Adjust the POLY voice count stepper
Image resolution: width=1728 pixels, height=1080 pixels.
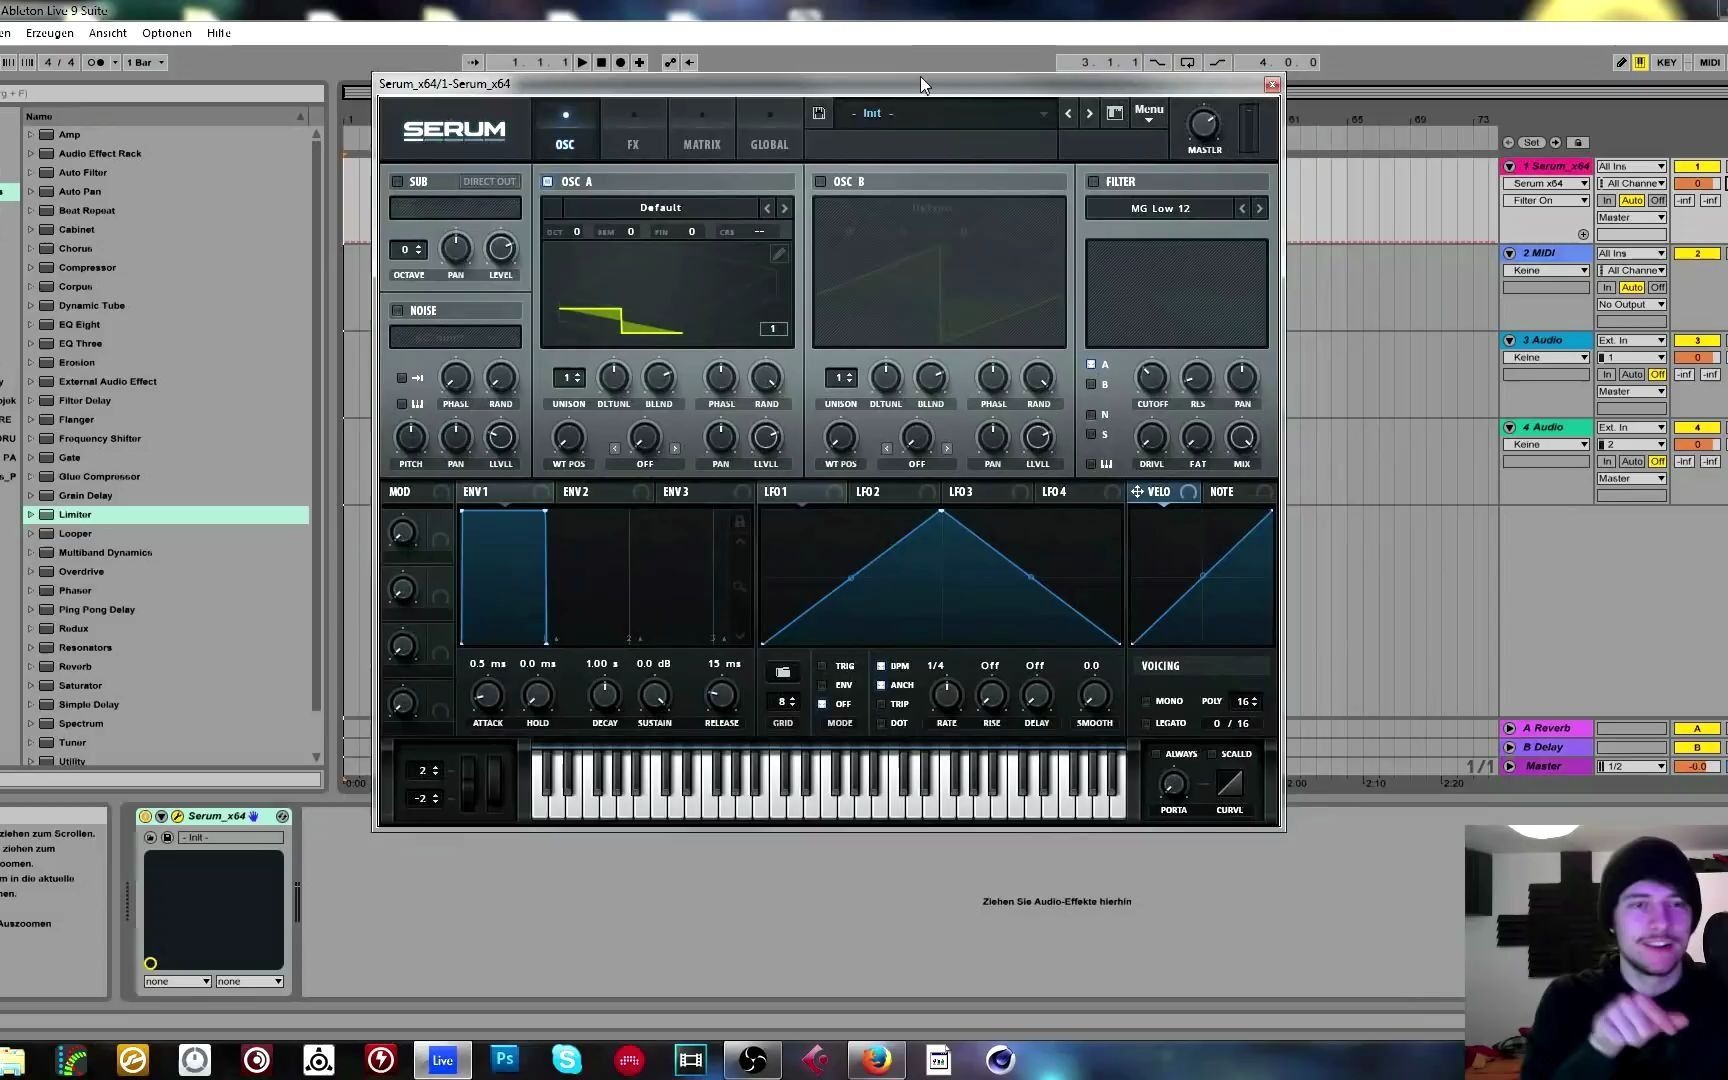[1247, 701]
